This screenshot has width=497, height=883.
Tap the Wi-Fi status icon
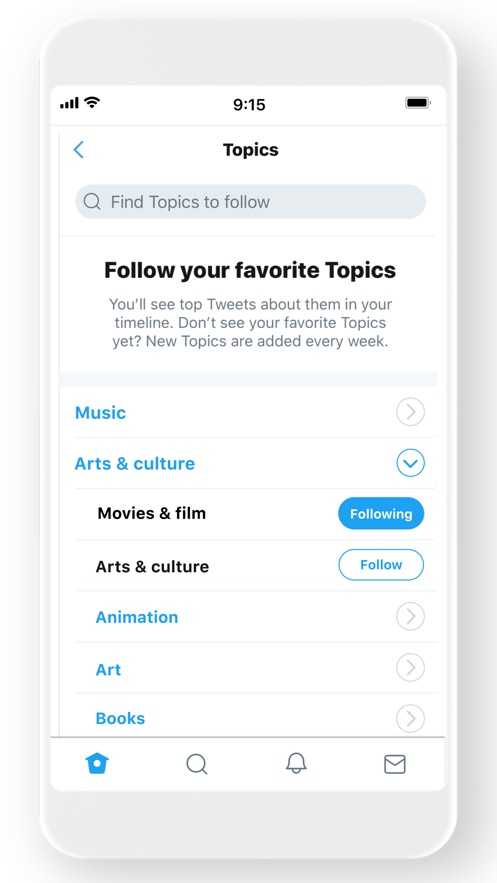92,102
